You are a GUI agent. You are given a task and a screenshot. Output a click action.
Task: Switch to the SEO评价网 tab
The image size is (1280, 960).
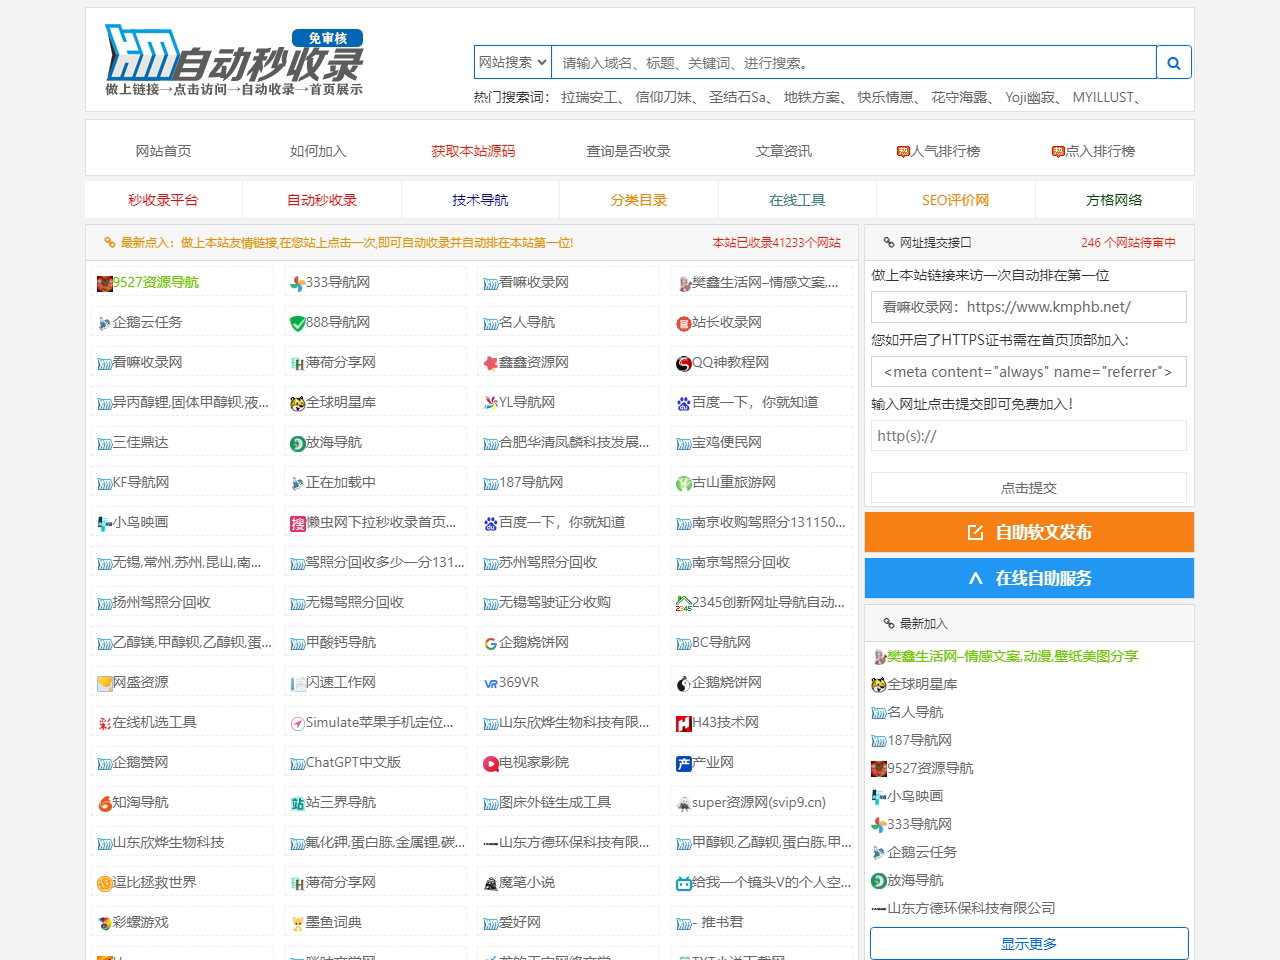coord(954,199)
